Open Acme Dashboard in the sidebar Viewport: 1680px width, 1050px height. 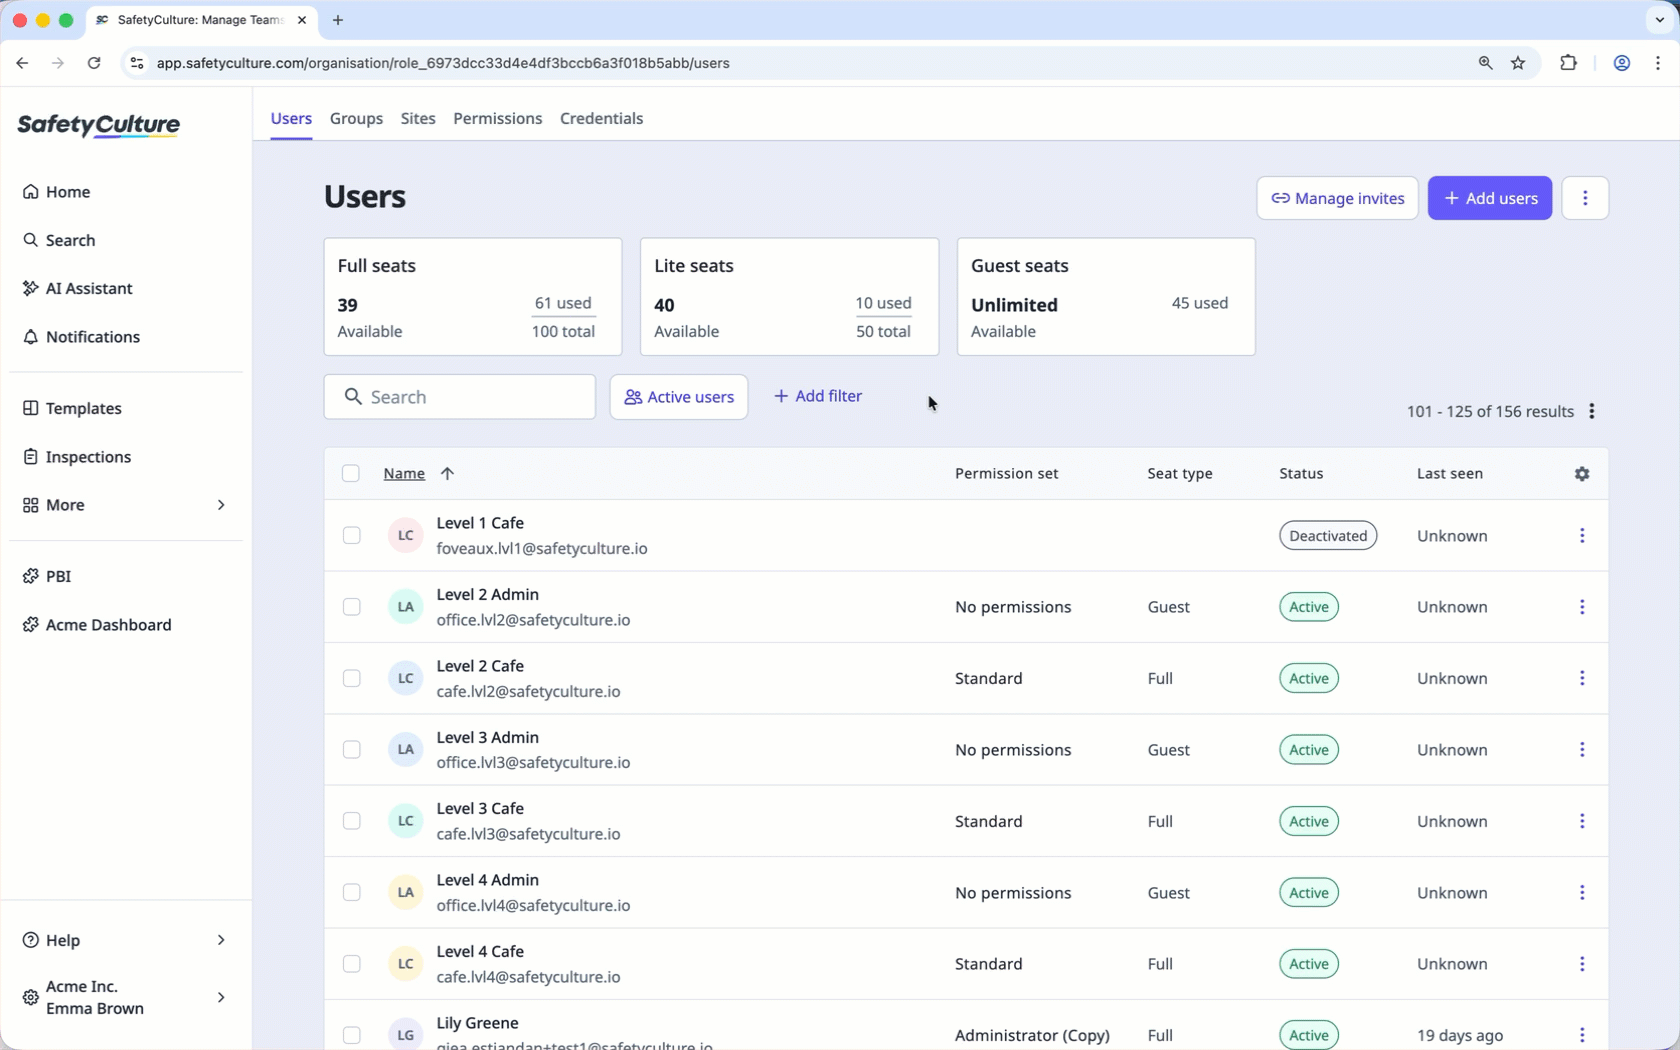point(98,625)
